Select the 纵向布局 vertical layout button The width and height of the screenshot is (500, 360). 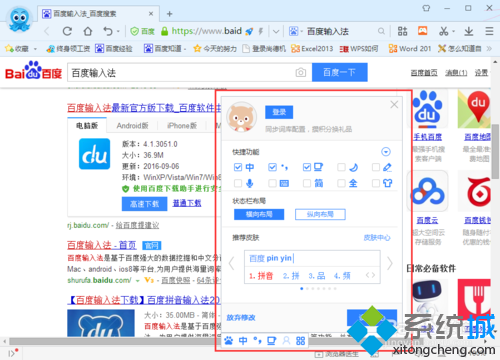320,214
